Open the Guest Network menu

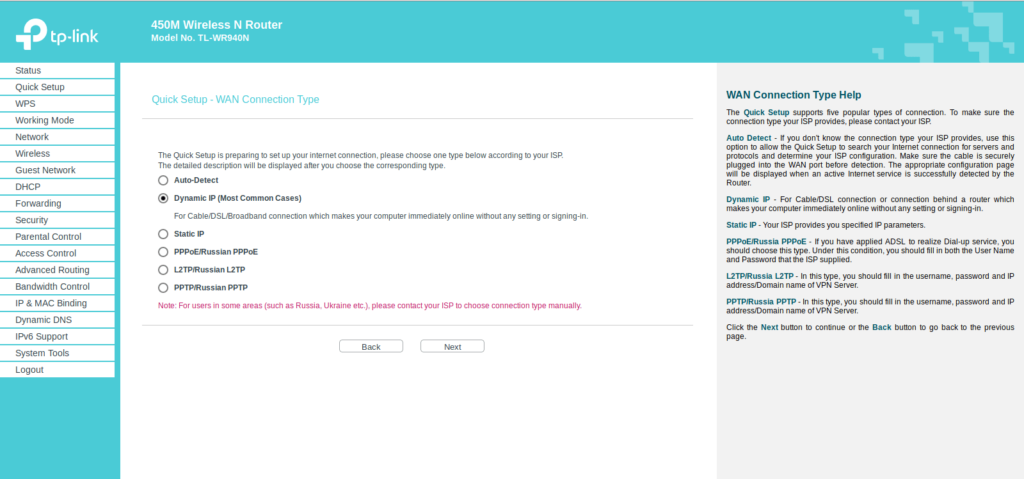(45, 170)
